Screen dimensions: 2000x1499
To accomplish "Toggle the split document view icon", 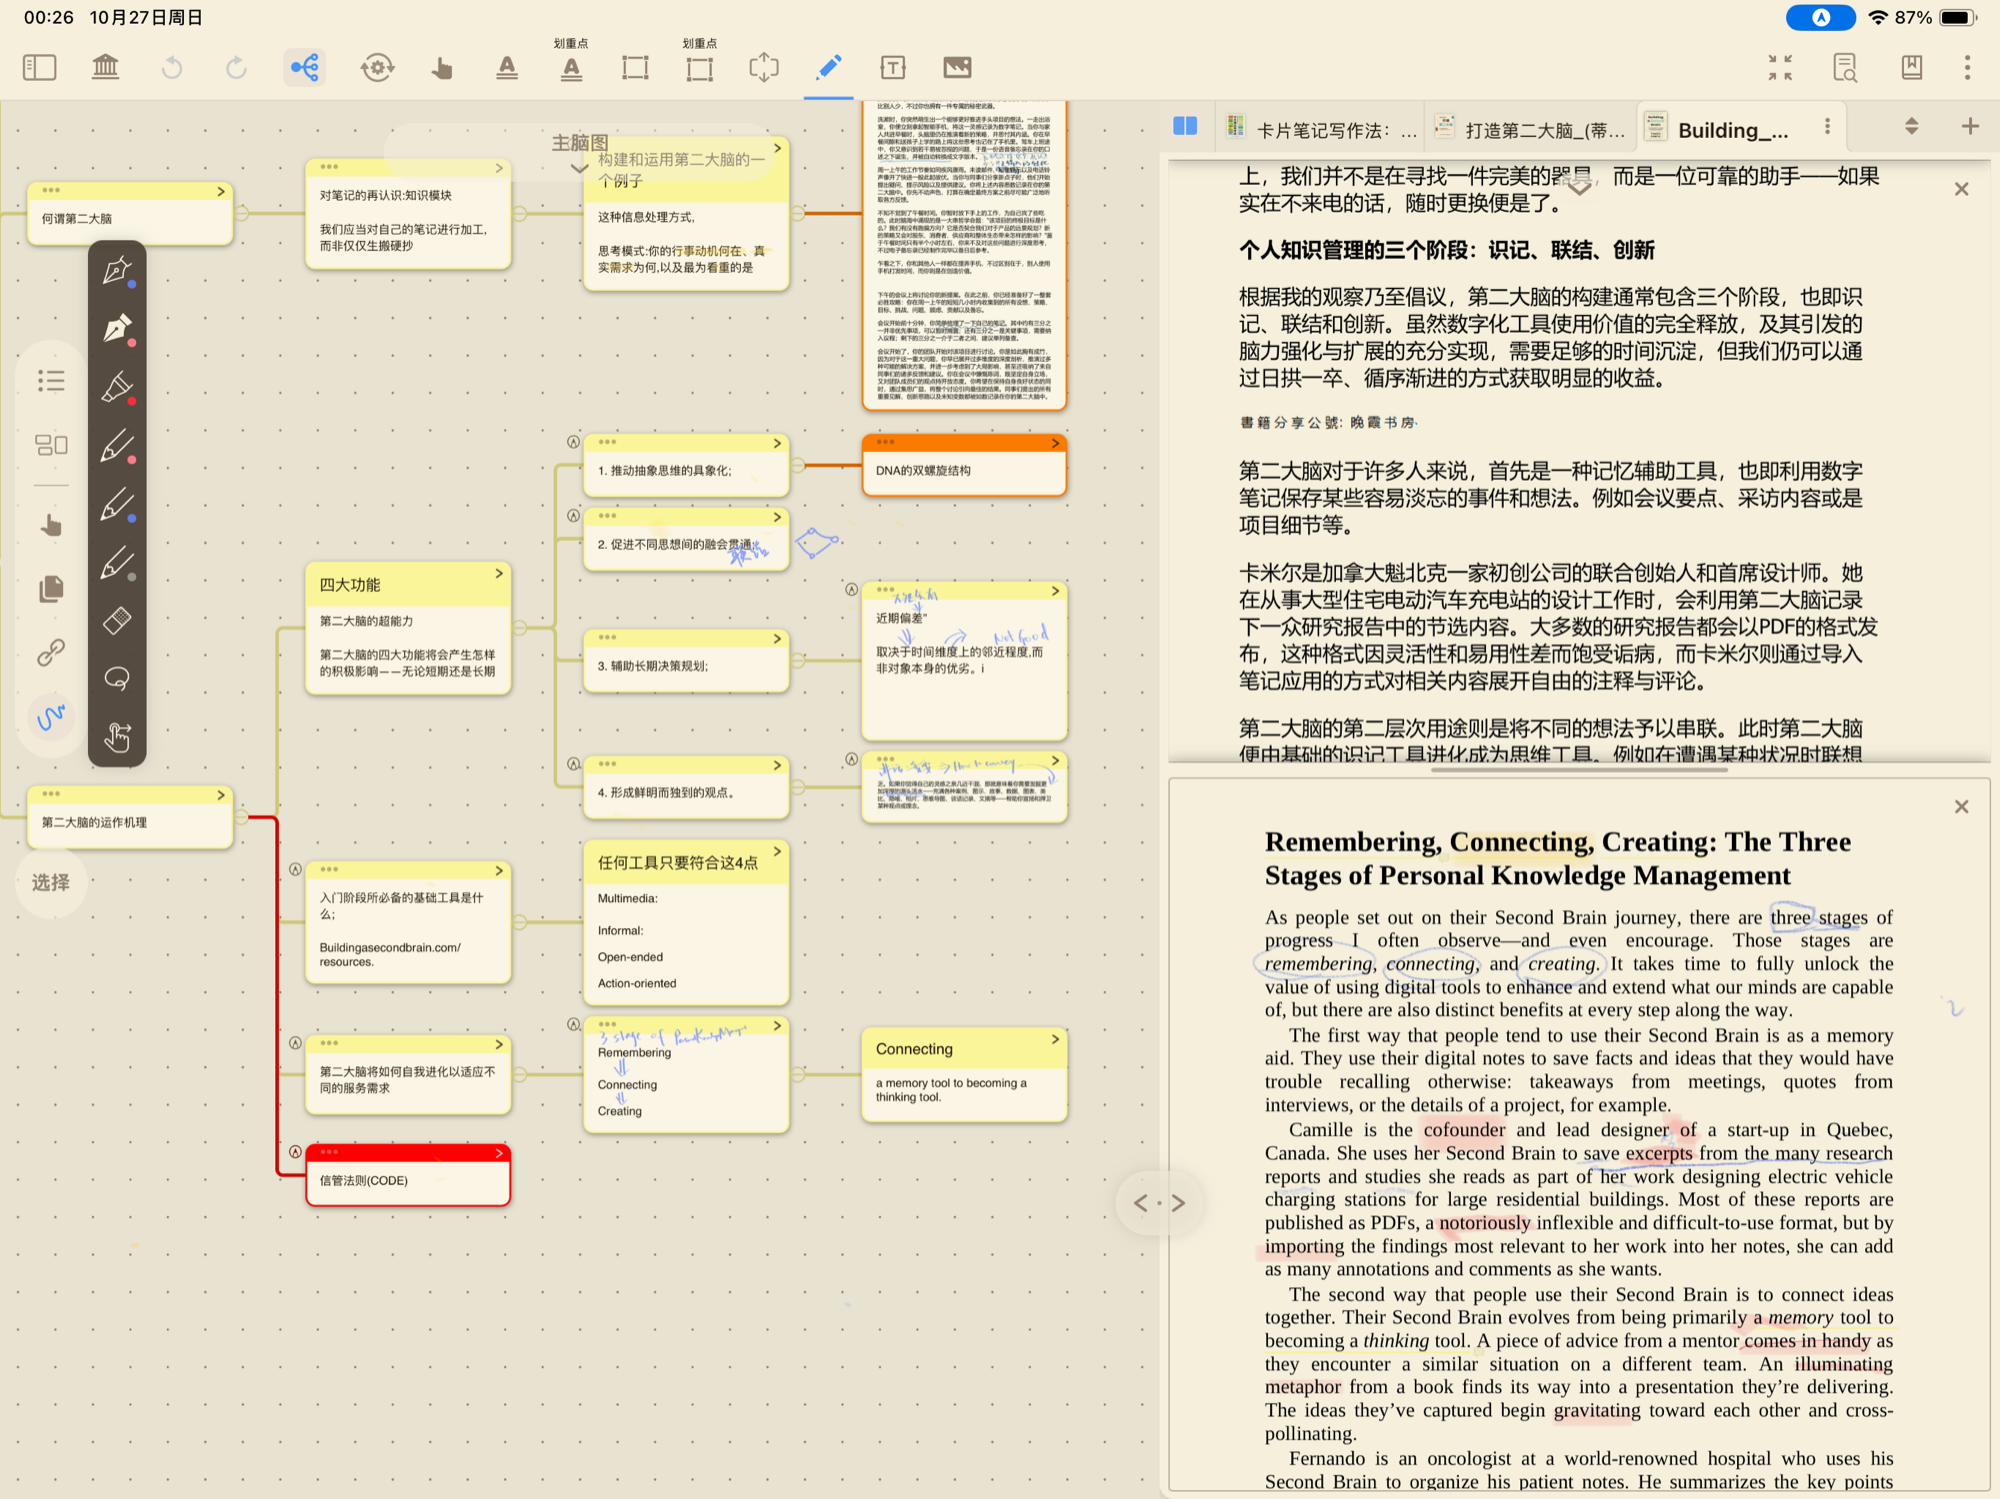I will 1185,127.
